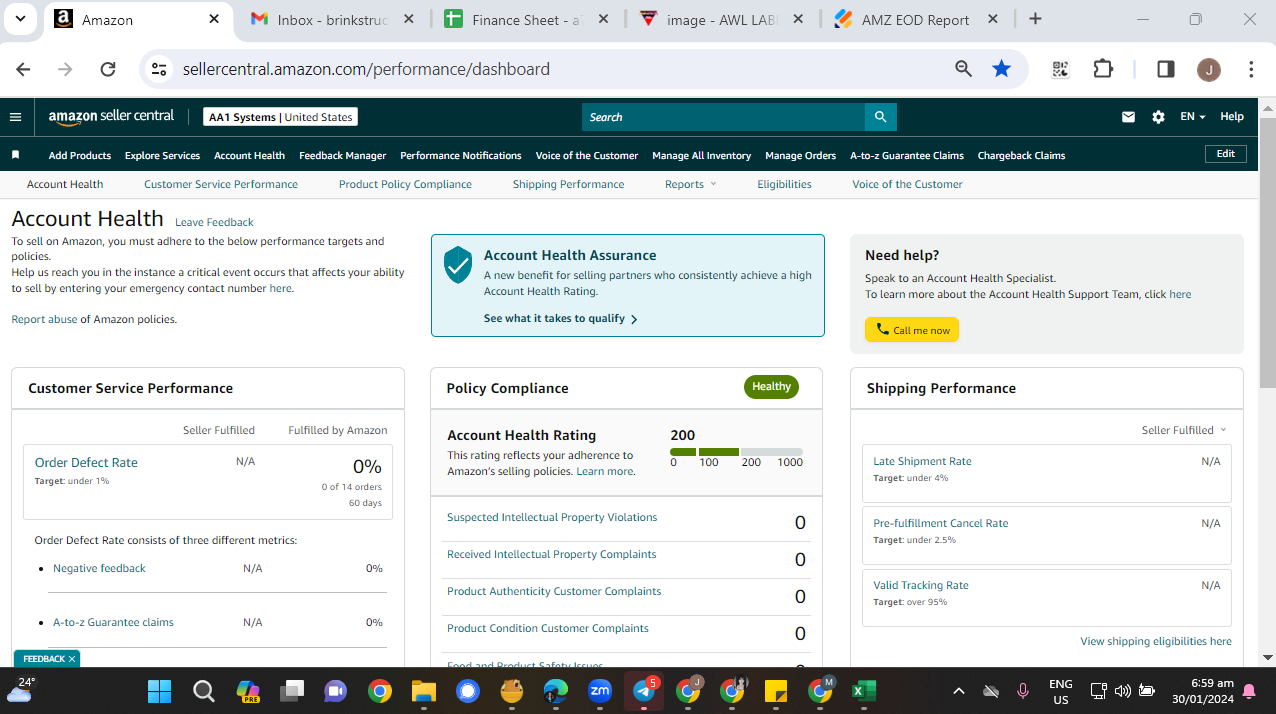Screen dimensions: 1276x714
Task: Click the Account Health Assurance shield icon
Action: pos(458,265)
